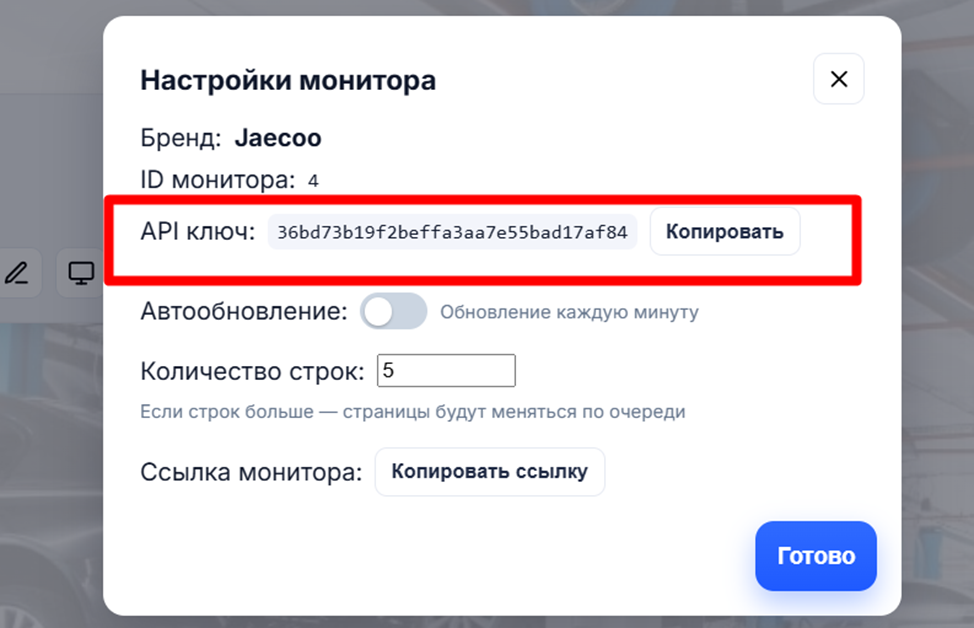Click the ID монитора label
Screen dimensions: 974x628
click(x=218, y=180)
